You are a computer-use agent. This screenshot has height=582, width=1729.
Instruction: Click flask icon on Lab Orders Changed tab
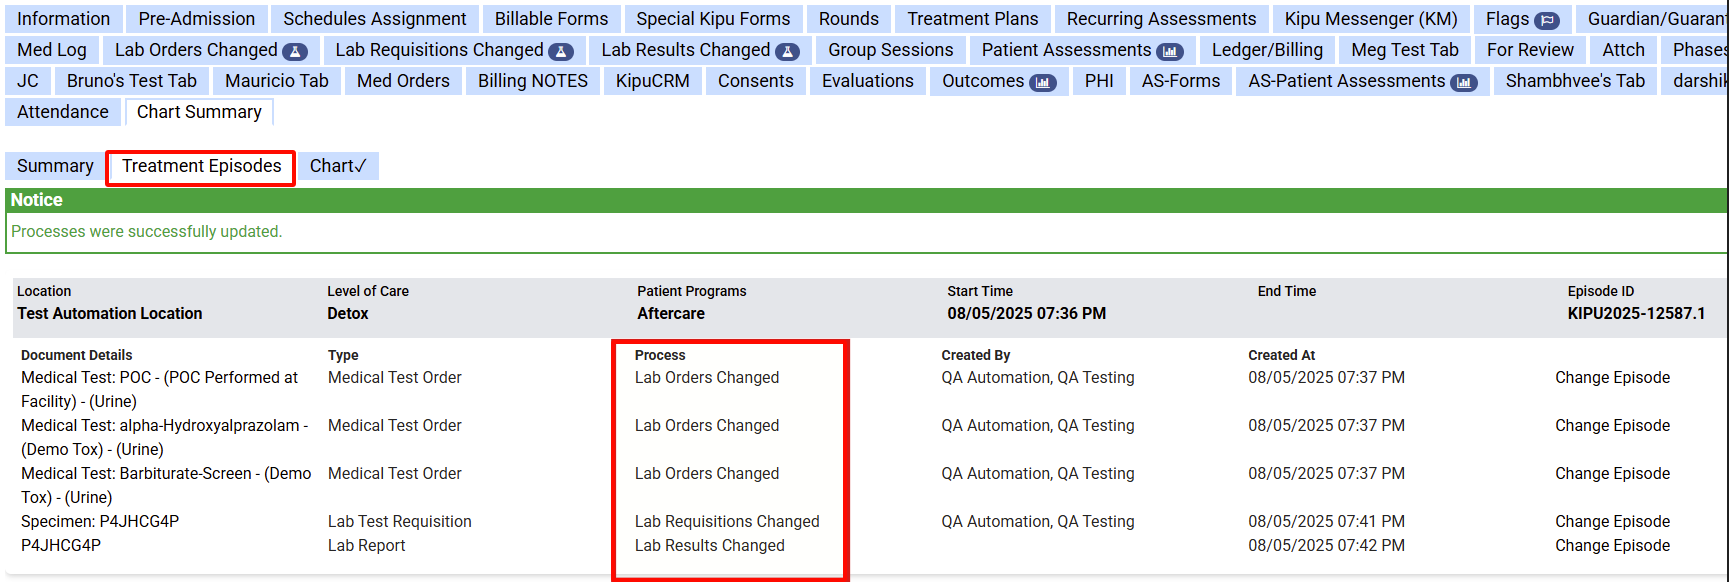coord(294,51)
